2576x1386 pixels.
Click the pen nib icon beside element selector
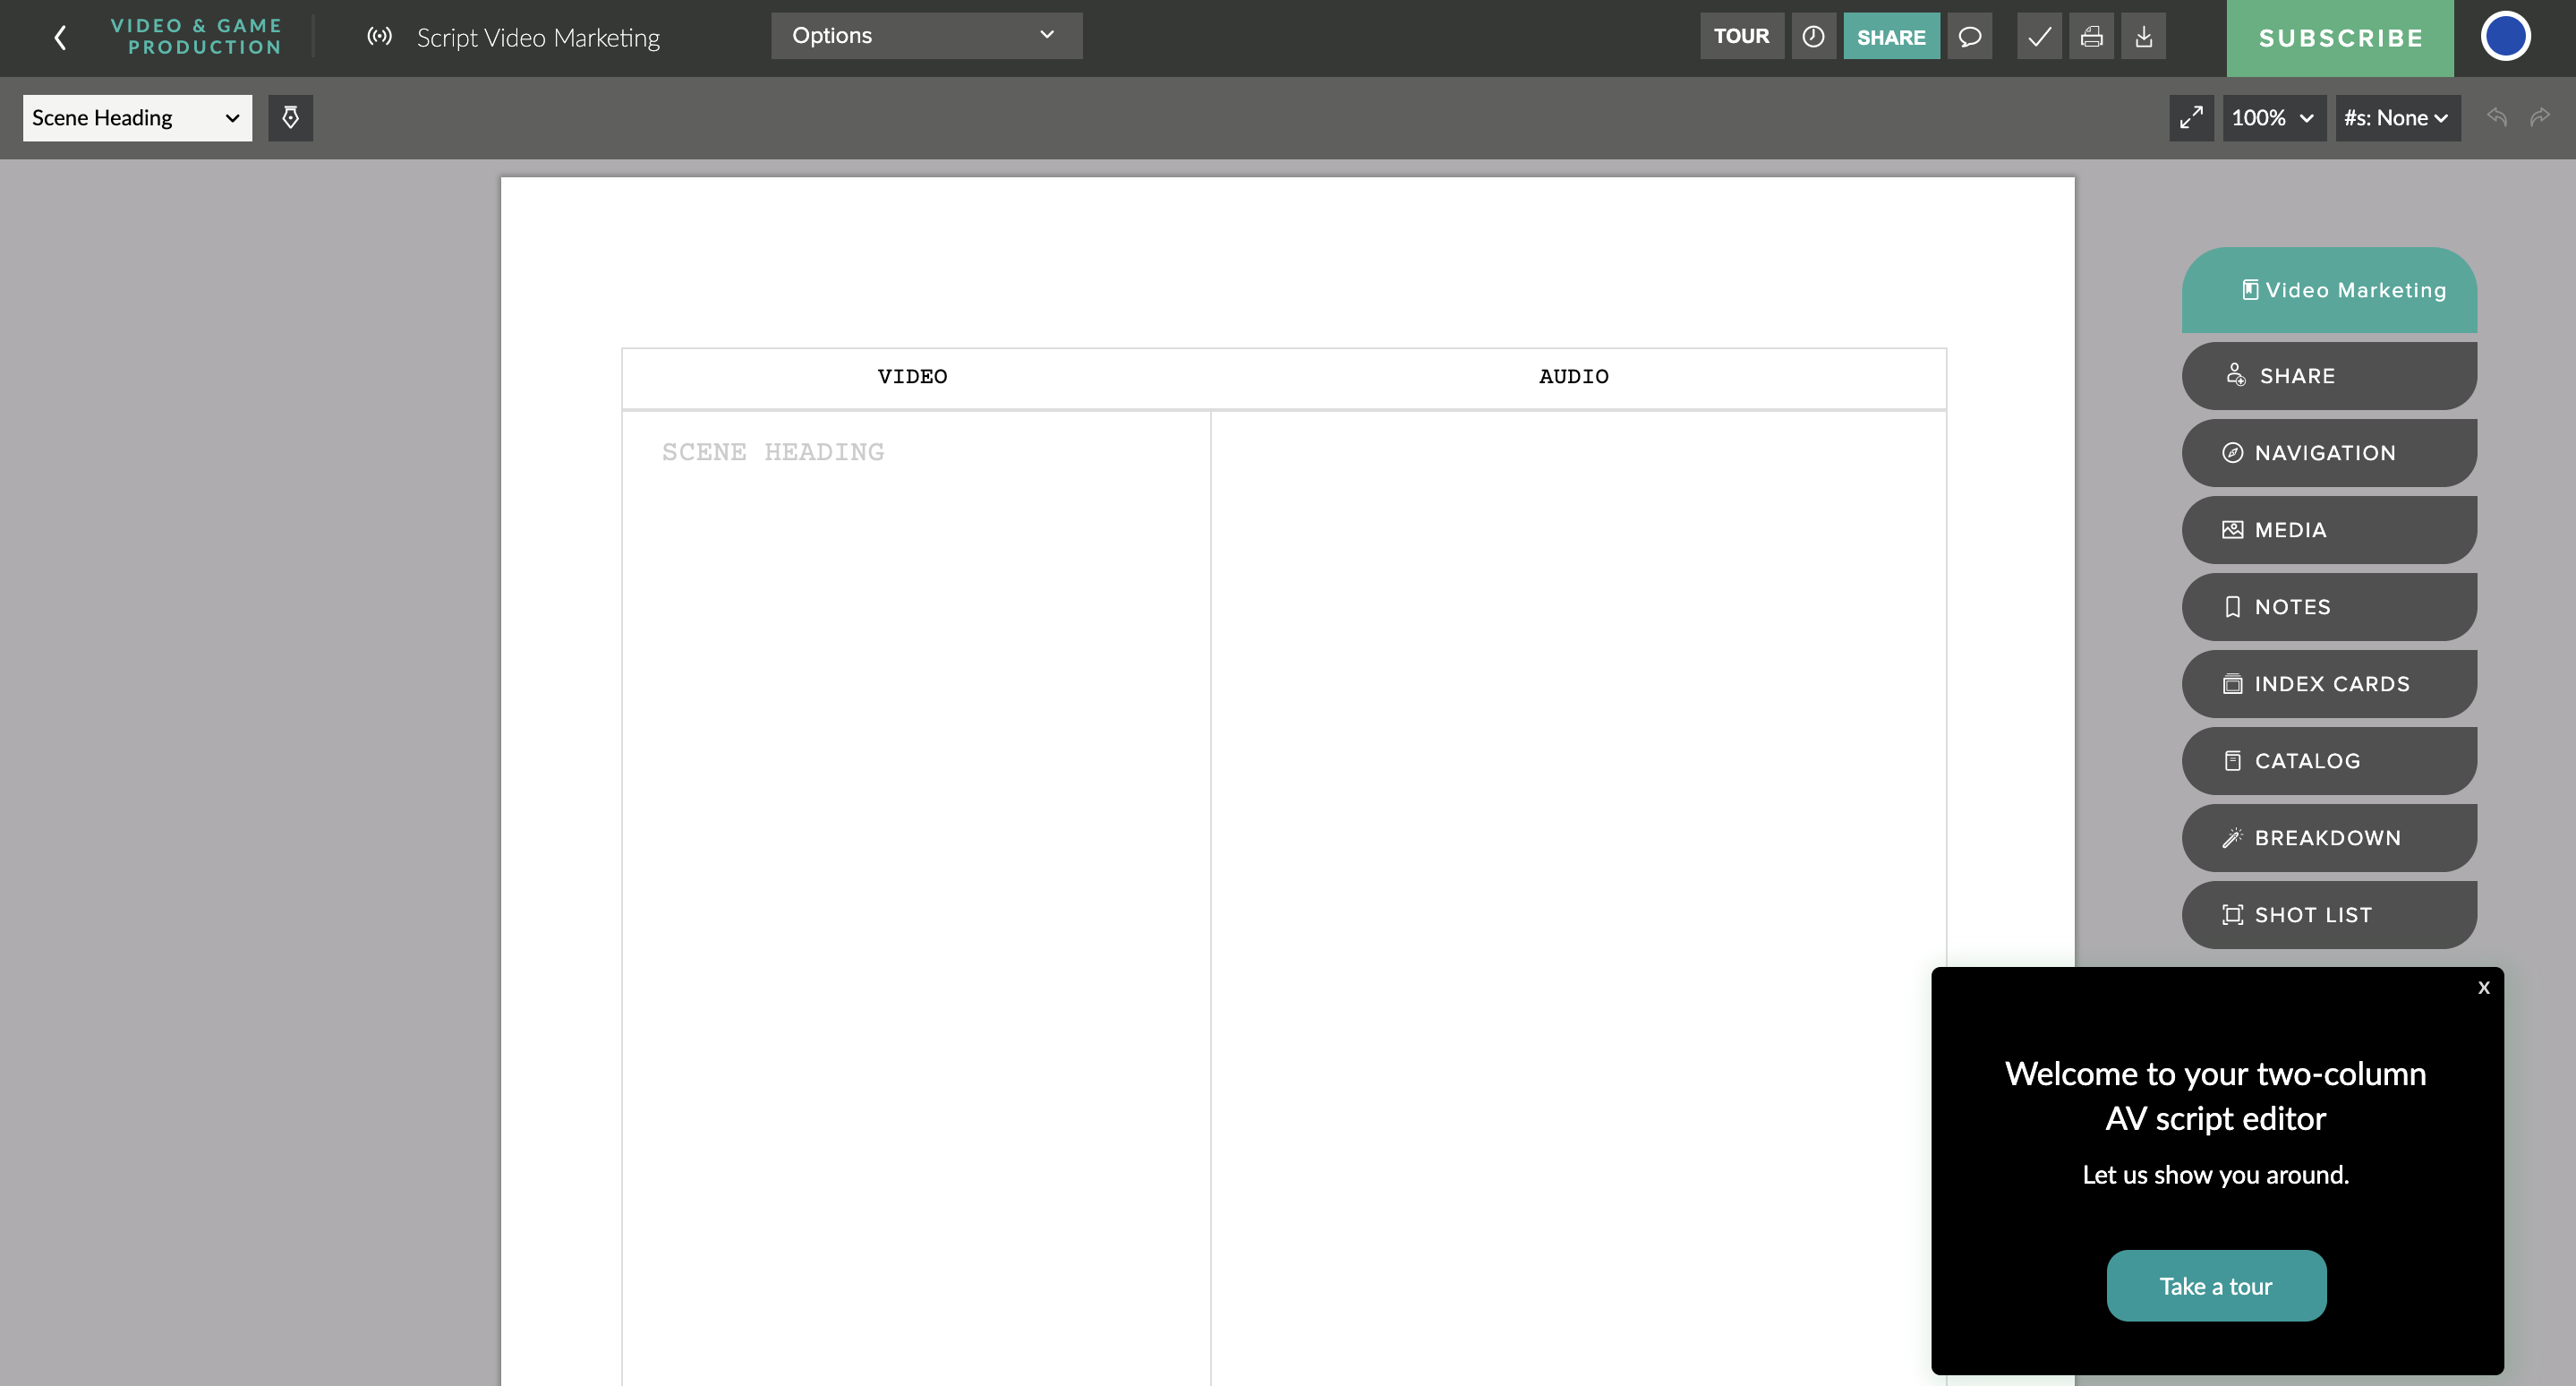pos(290,118)
